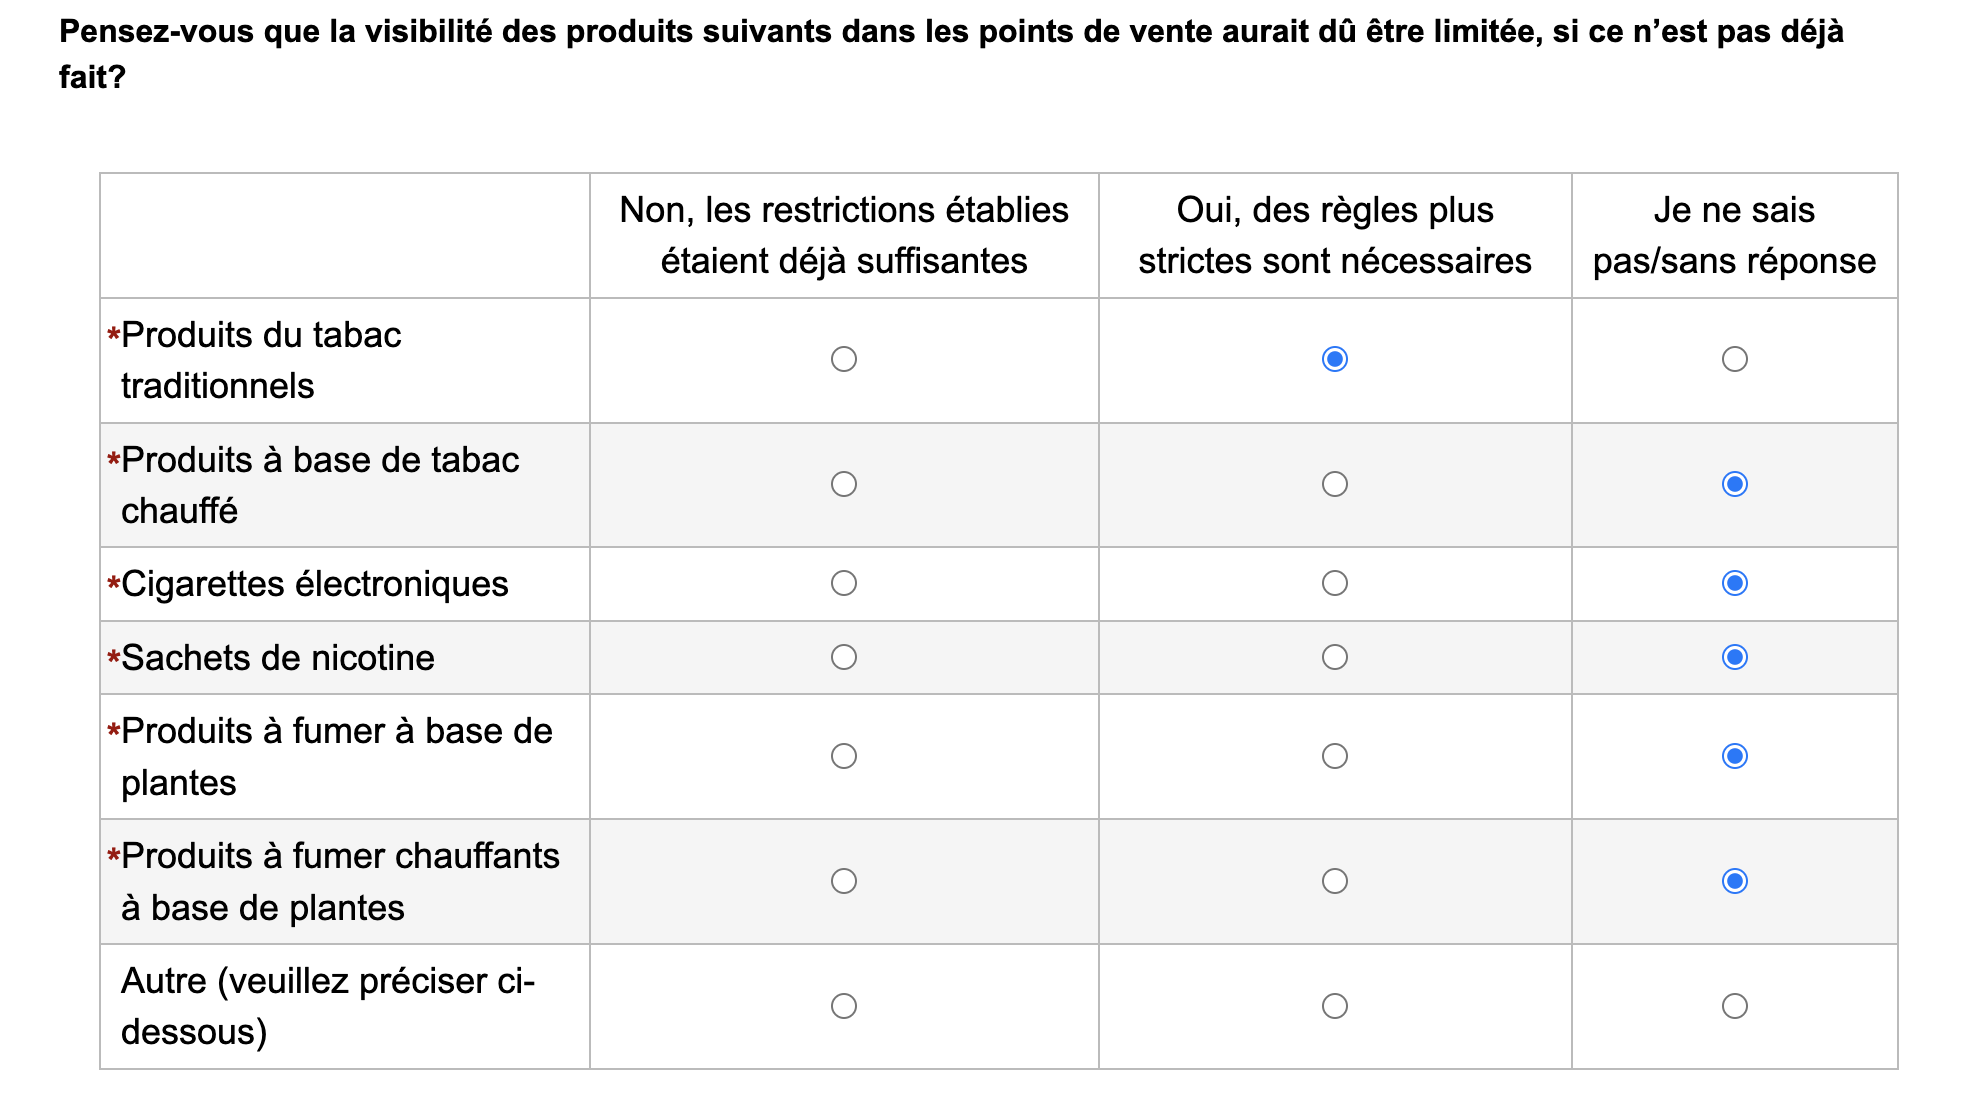Select 'Non' for fumer chauffants à base de plantes
Image resolution: width=1968 pixels, height=1116 pixels.
coord(844,881)
